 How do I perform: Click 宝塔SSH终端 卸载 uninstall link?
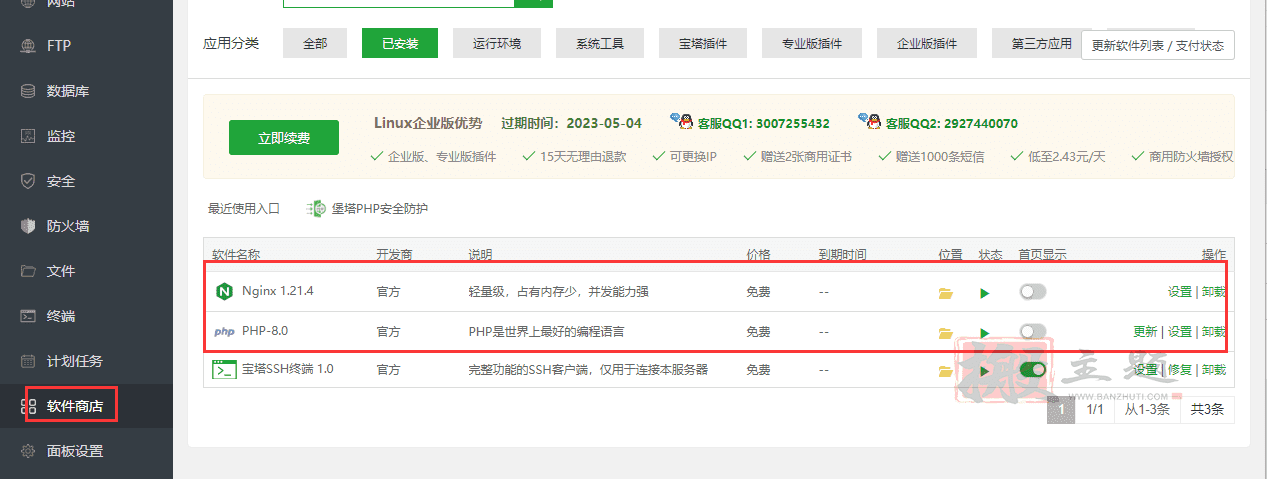click(1214, 370)
